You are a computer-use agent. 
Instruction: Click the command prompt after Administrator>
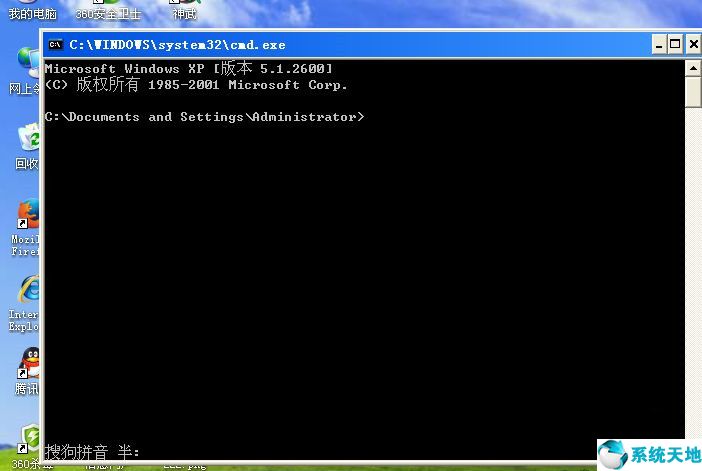tap(370, 117)
